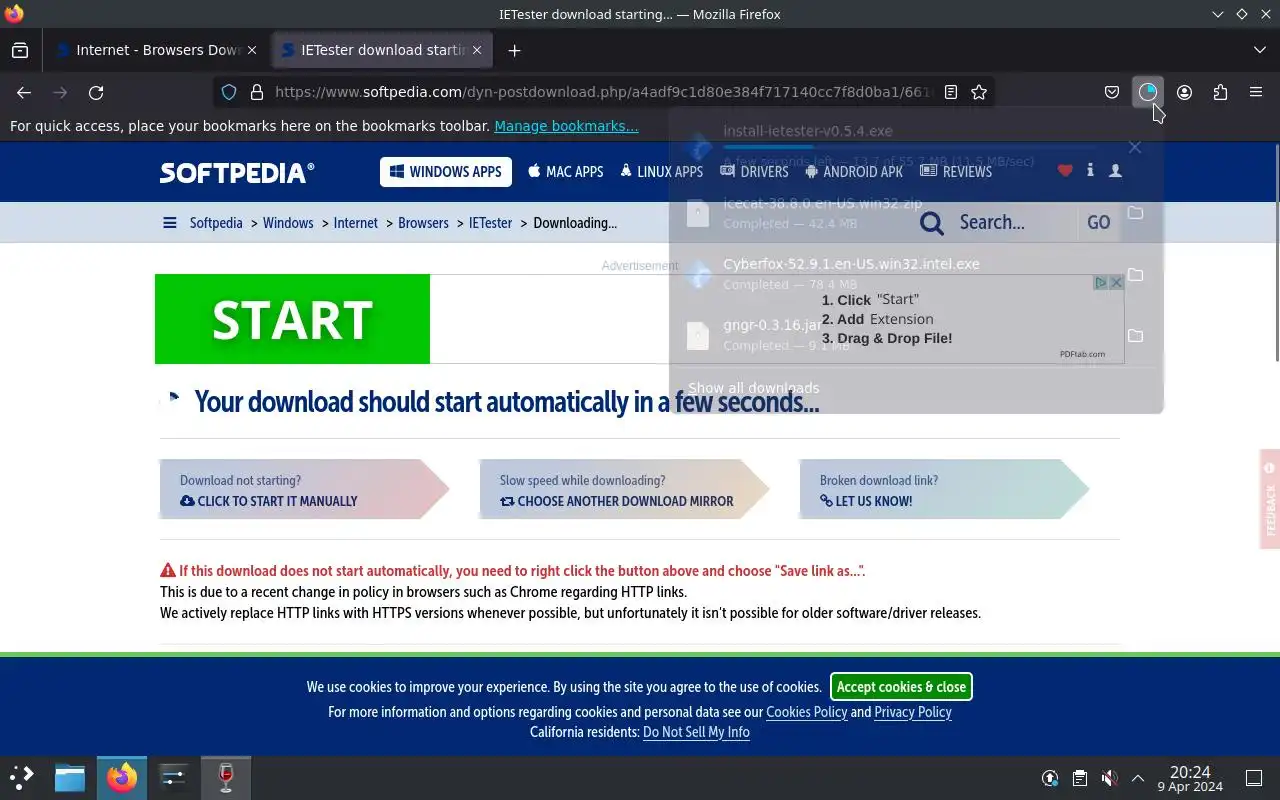
Task: Open the Cyberfox-52.9.1 downloaded file
Action: [895, 274]
